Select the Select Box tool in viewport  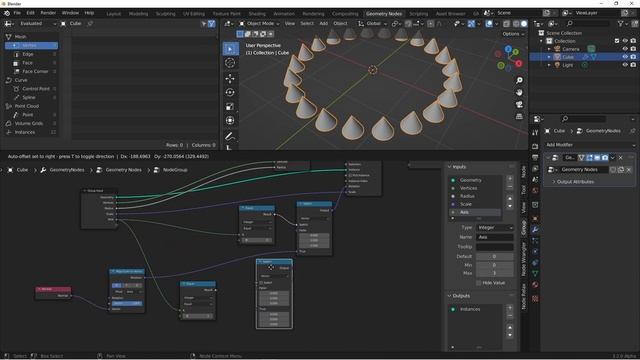pyautogui.click(x=231, y=49)
